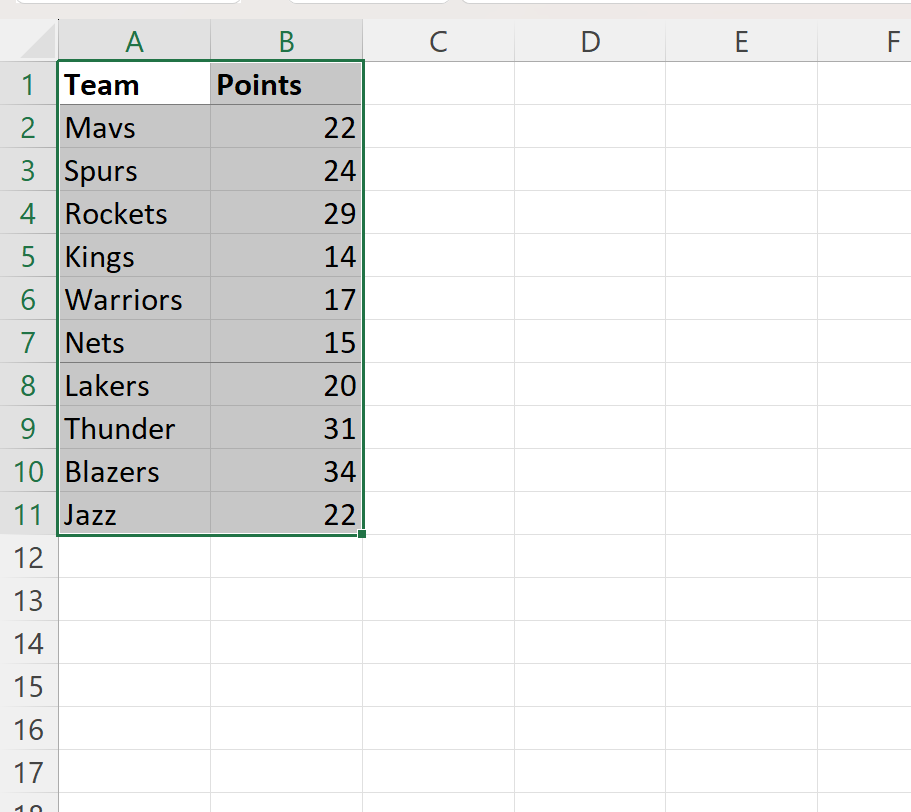Select the cell containing Jazz
This screenshot has width=911, height=812.
click(x=134, y=514)
